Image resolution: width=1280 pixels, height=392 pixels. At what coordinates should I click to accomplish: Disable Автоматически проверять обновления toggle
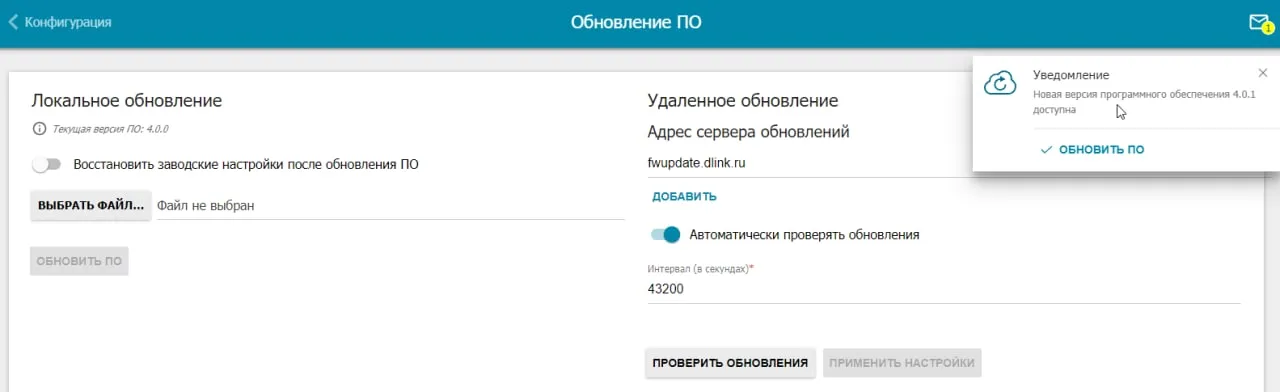click(665, 234)
